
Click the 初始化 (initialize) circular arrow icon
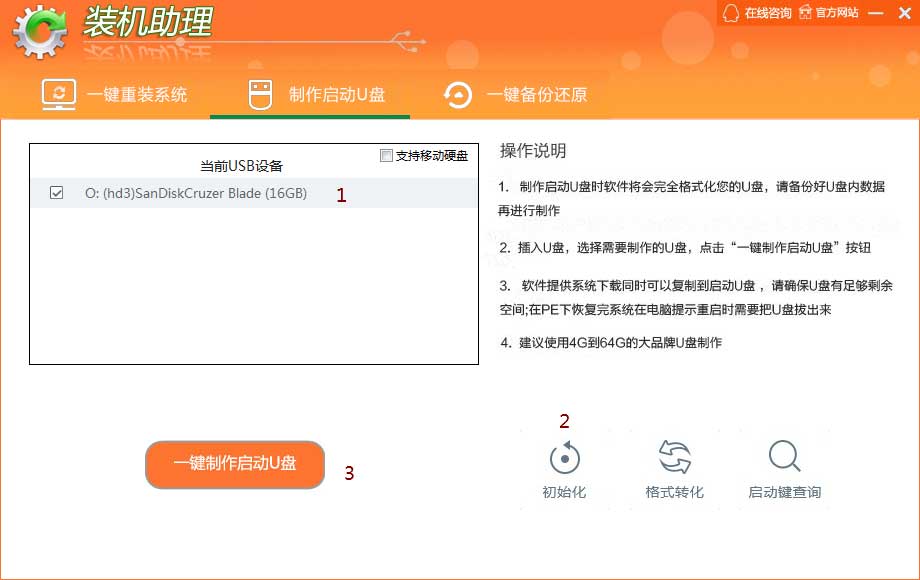[x=564, y=458]
